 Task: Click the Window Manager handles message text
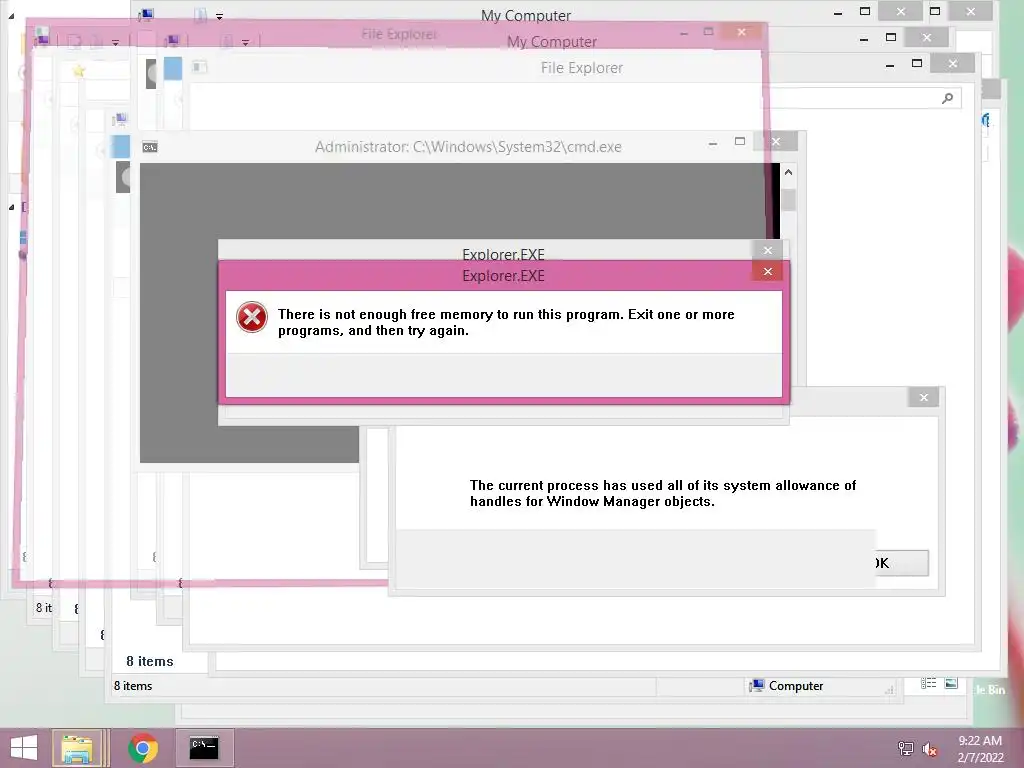(663, 493)
